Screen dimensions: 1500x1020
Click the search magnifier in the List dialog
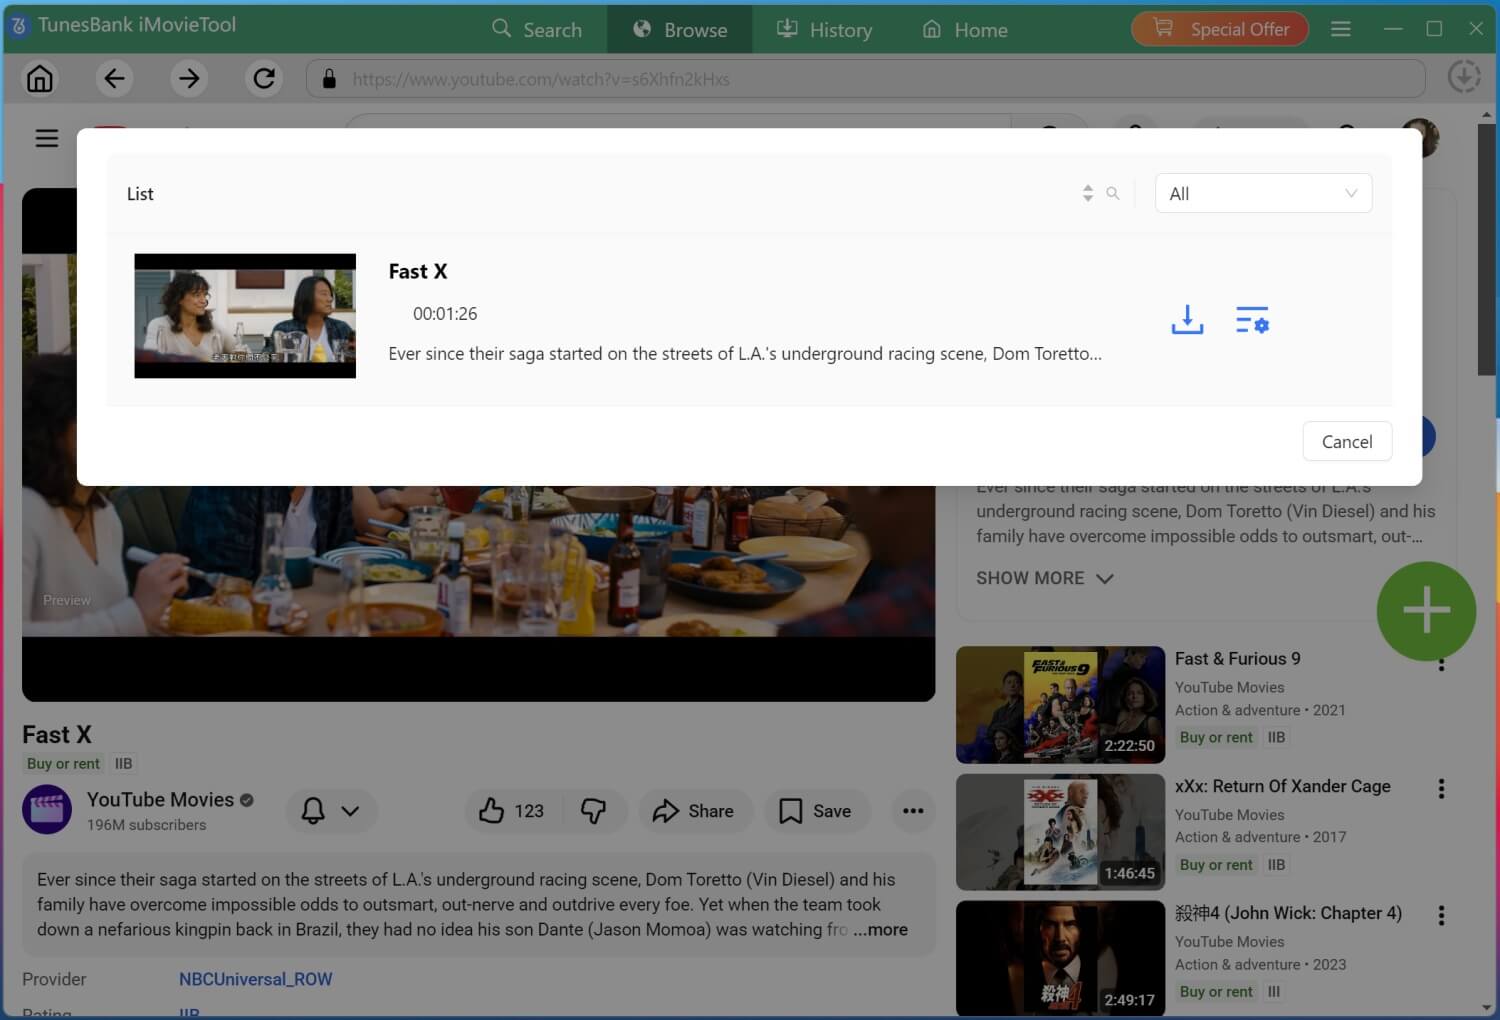click(1113, 193)
